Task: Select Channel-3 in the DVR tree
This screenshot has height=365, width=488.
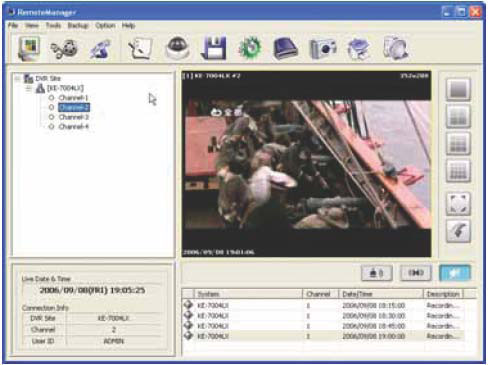Action: (74, 117)
